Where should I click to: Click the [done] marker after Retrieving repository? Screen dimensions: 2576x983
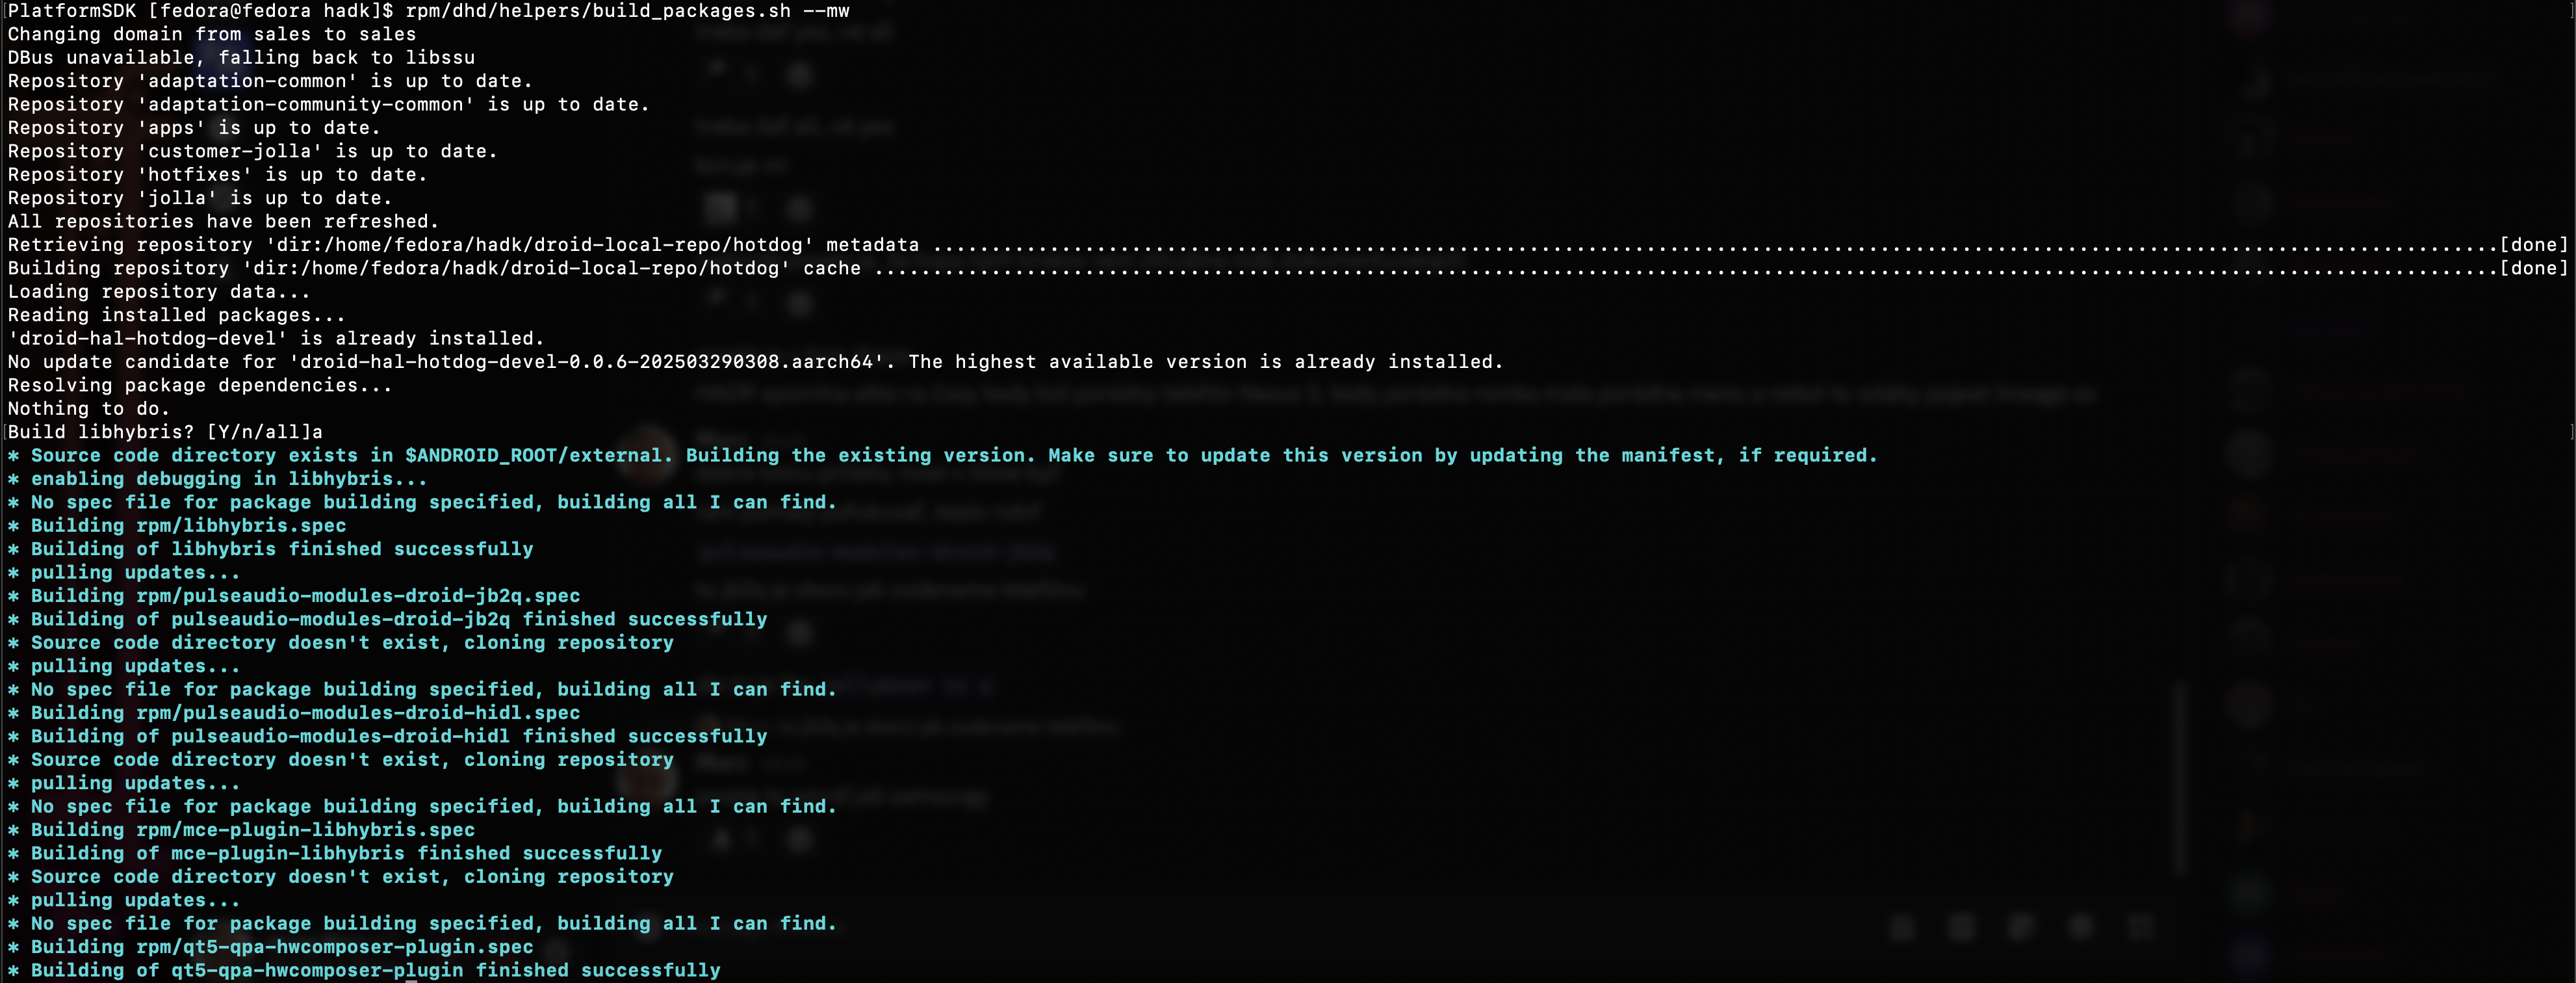point(2533,245)
